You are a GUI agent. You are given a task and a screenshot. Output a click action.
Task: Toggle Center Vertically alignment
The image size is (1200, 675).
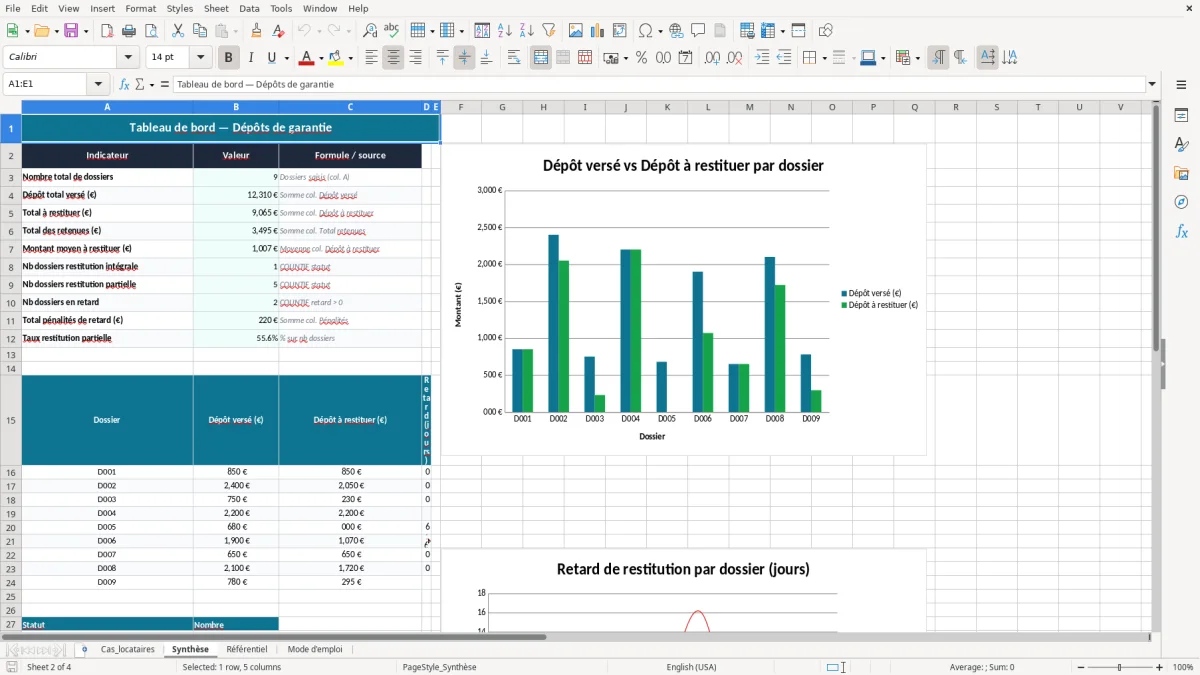click(x=464, y=58)
